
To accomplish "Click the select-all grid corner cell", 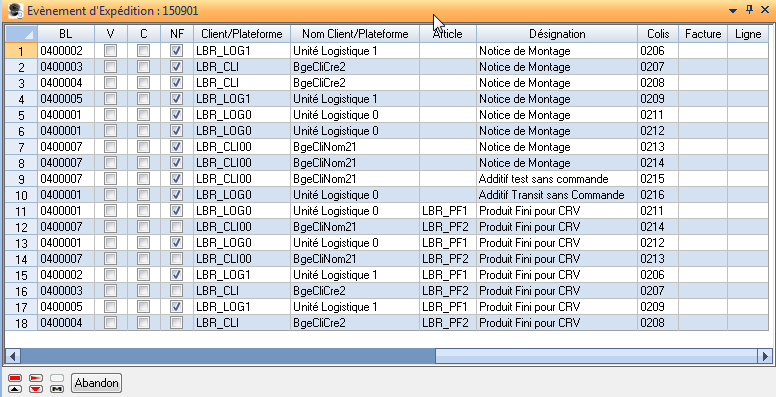I will click(x=21, y=34).
